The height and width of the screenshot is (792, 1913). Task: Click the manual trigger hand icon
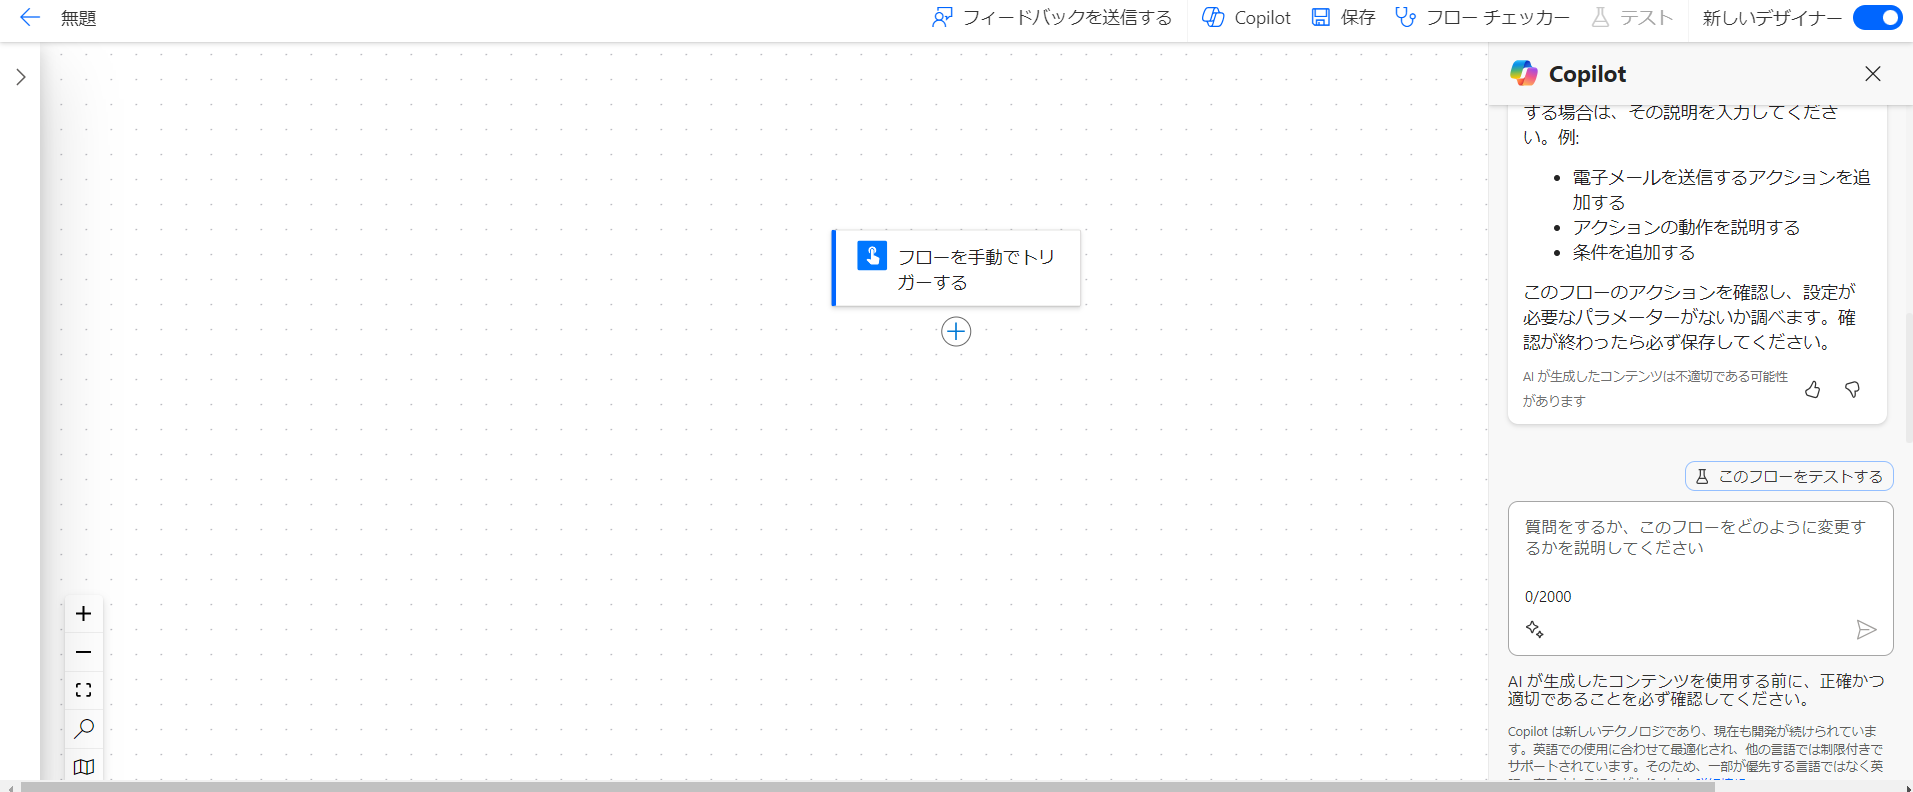(872, 256)
